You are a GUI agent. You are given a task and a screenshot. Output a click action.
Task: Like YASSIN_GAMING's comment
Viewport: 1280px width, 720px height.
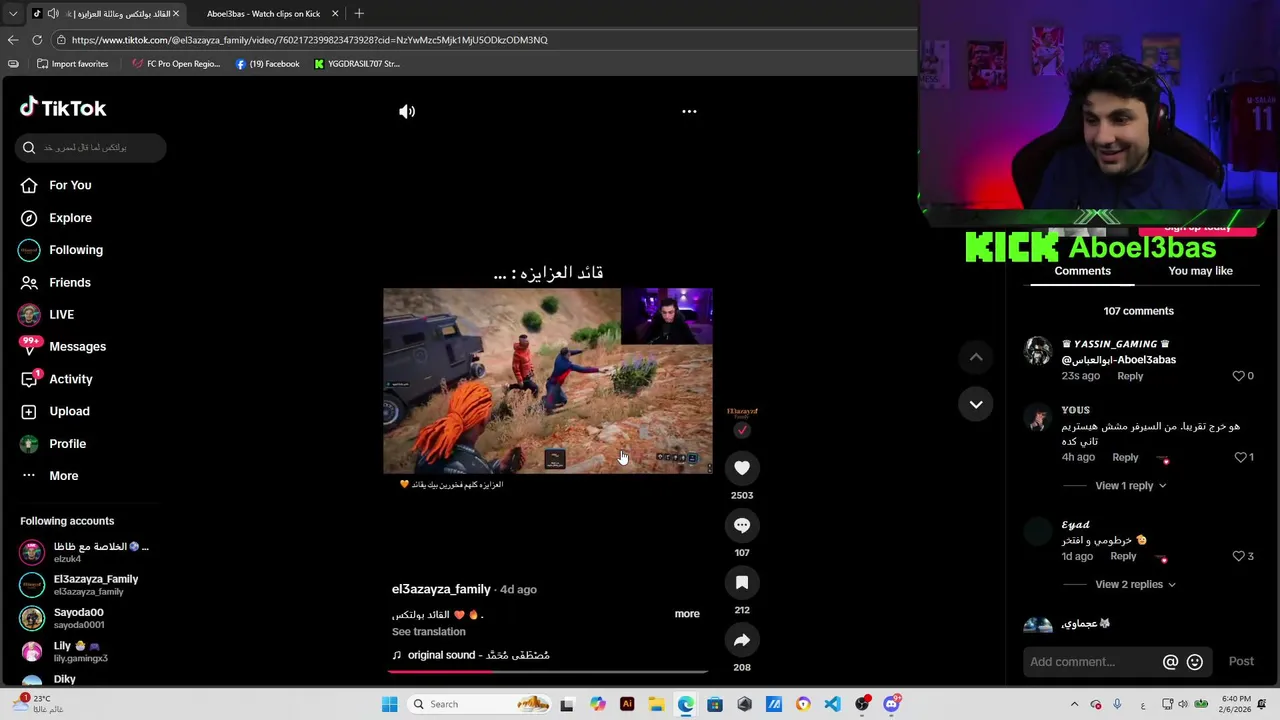(x=1238, y=376)
